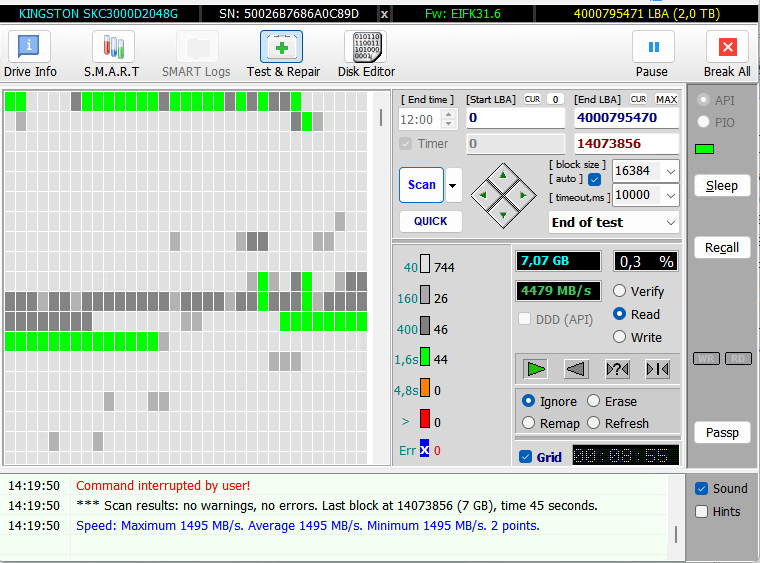Close drive tab with x button

(384, 14)
